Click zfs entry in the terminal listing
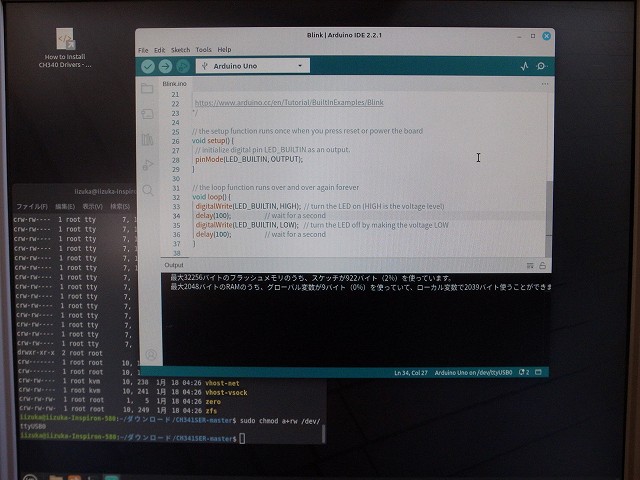 [x=211, y=411]
